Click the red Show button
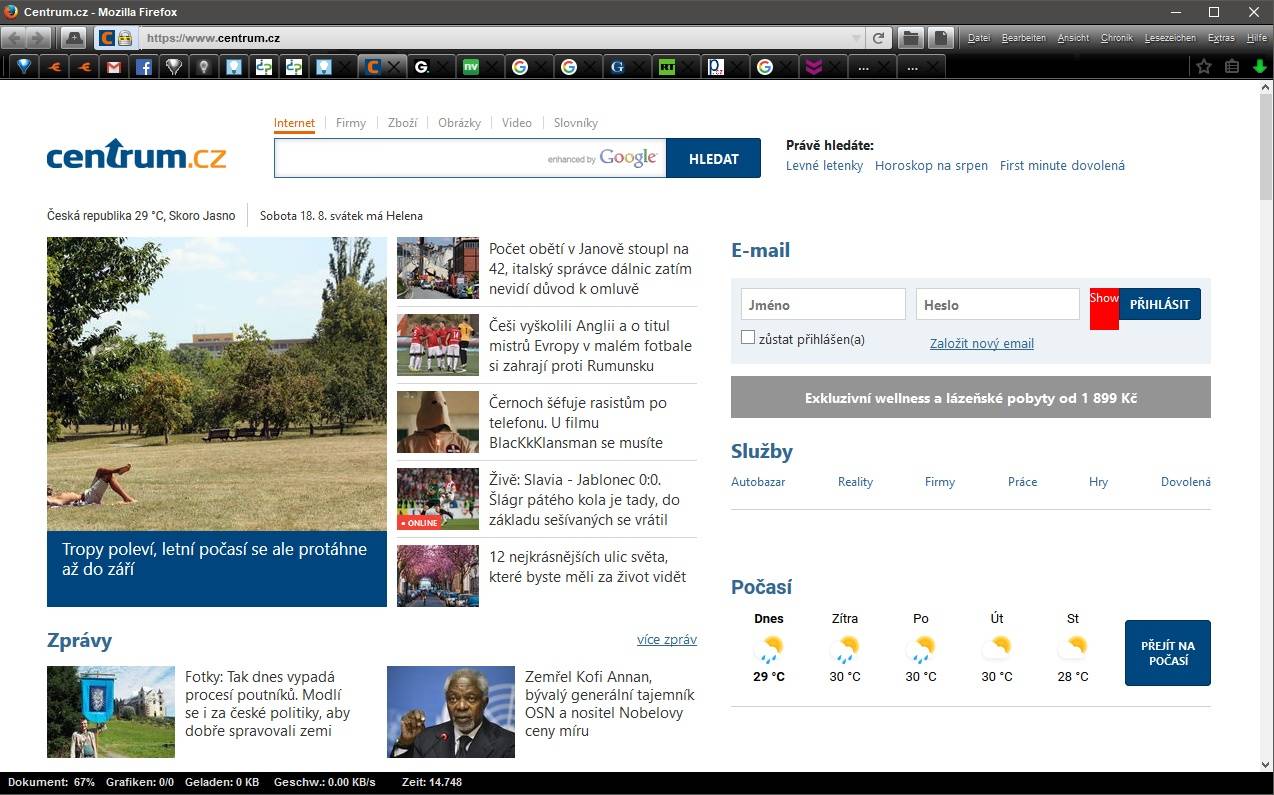The width and height of the screenshot is (1274, 795). point(1104,309)
